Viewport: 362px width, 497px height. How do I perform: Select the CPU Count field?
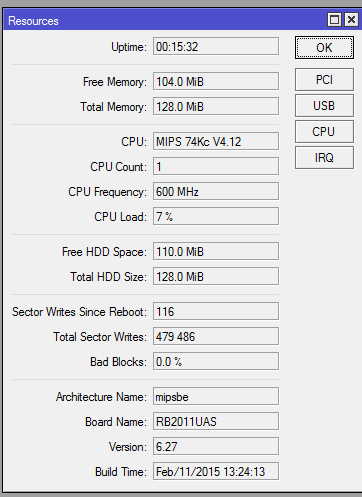coord(216,166)
